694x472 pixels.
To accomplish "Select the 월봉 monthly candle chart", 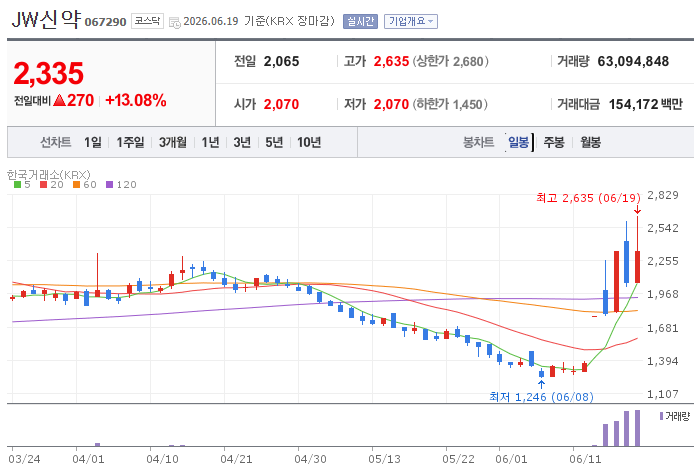I will tap(590, 142).
